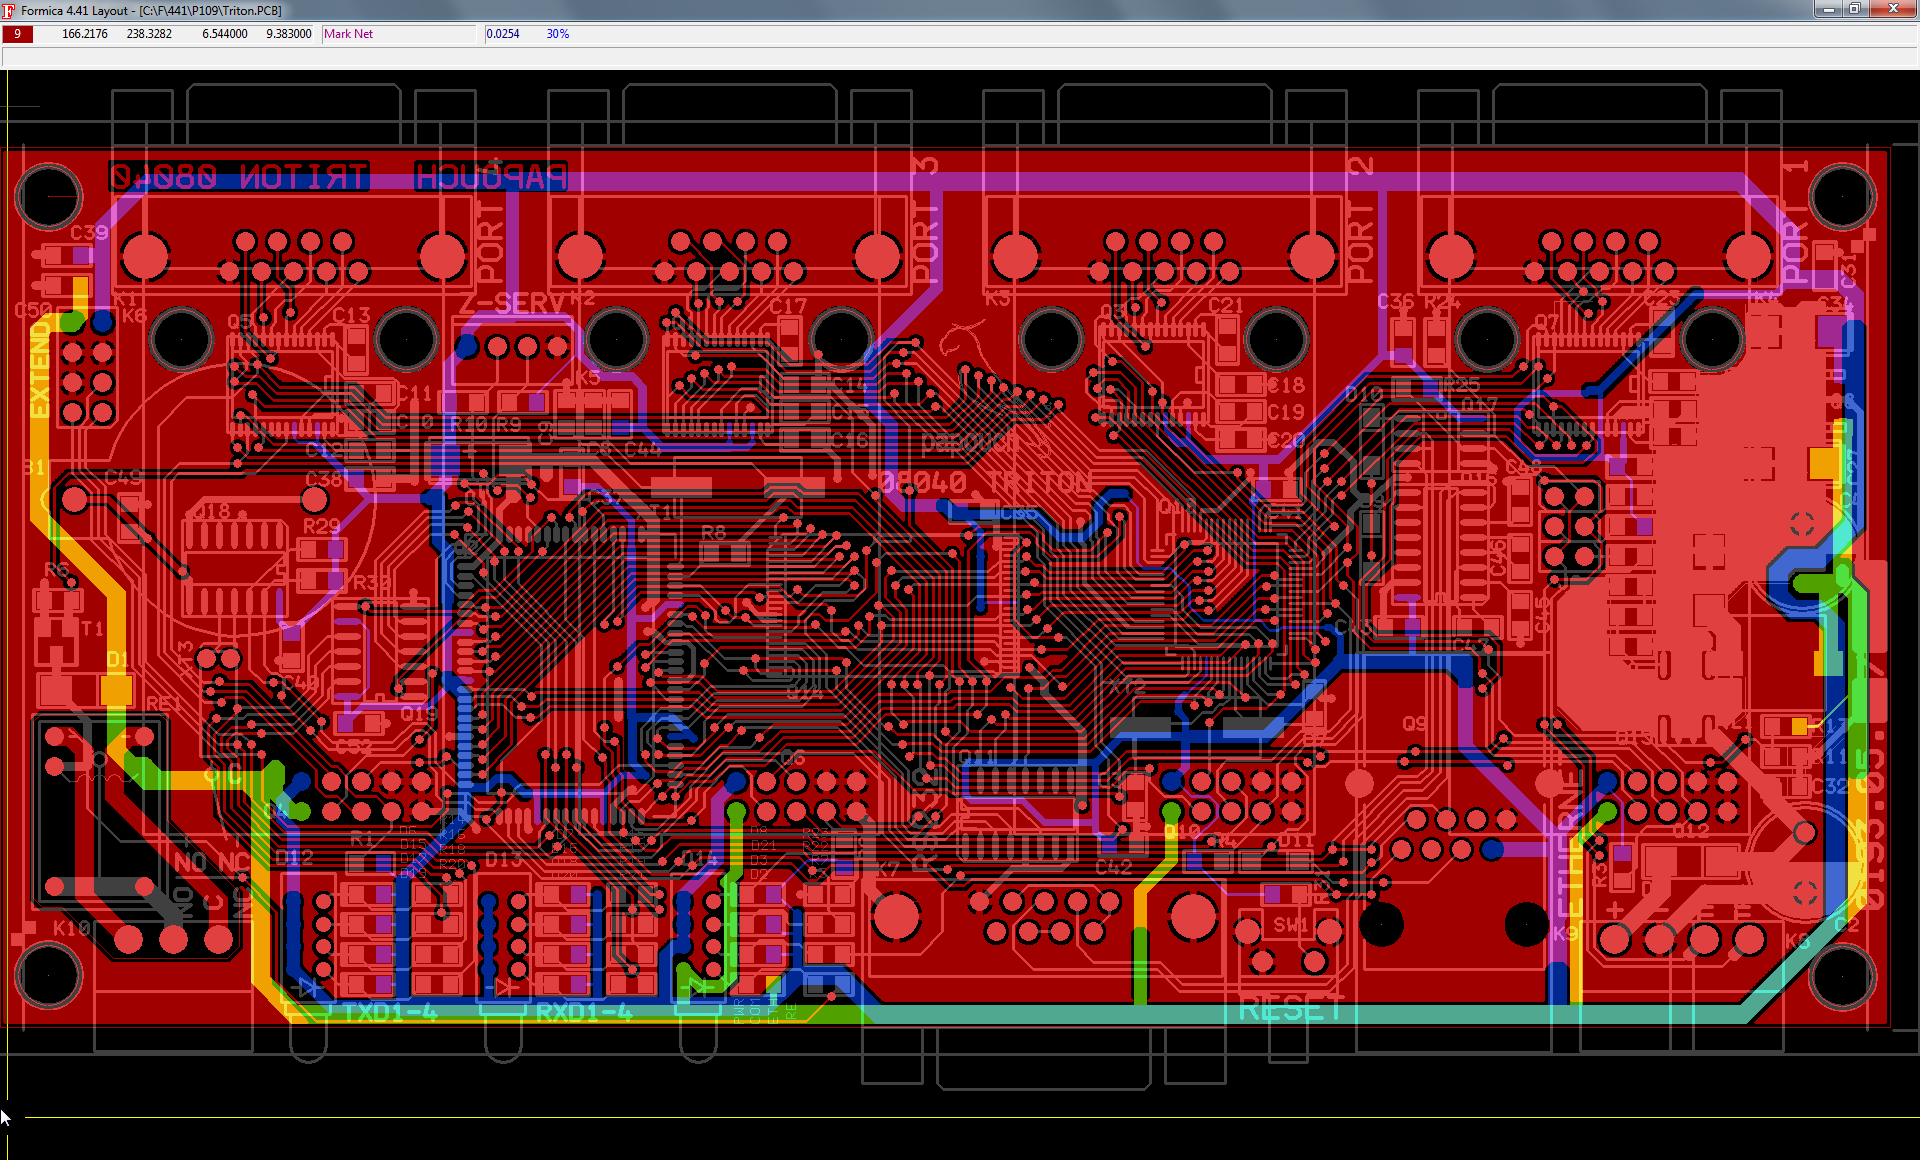Click the D1 diode designator
This screenshot has width=1920, height=1160.
(x=118, y=659)
